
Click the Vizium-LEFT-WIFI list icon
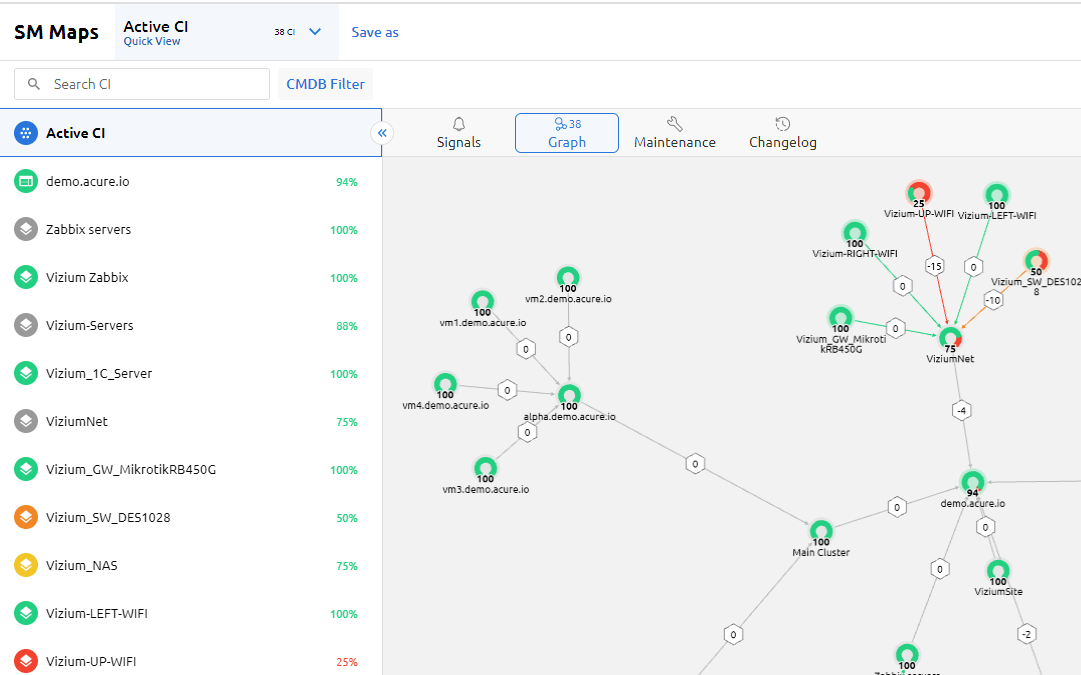[x=26, y=613]
